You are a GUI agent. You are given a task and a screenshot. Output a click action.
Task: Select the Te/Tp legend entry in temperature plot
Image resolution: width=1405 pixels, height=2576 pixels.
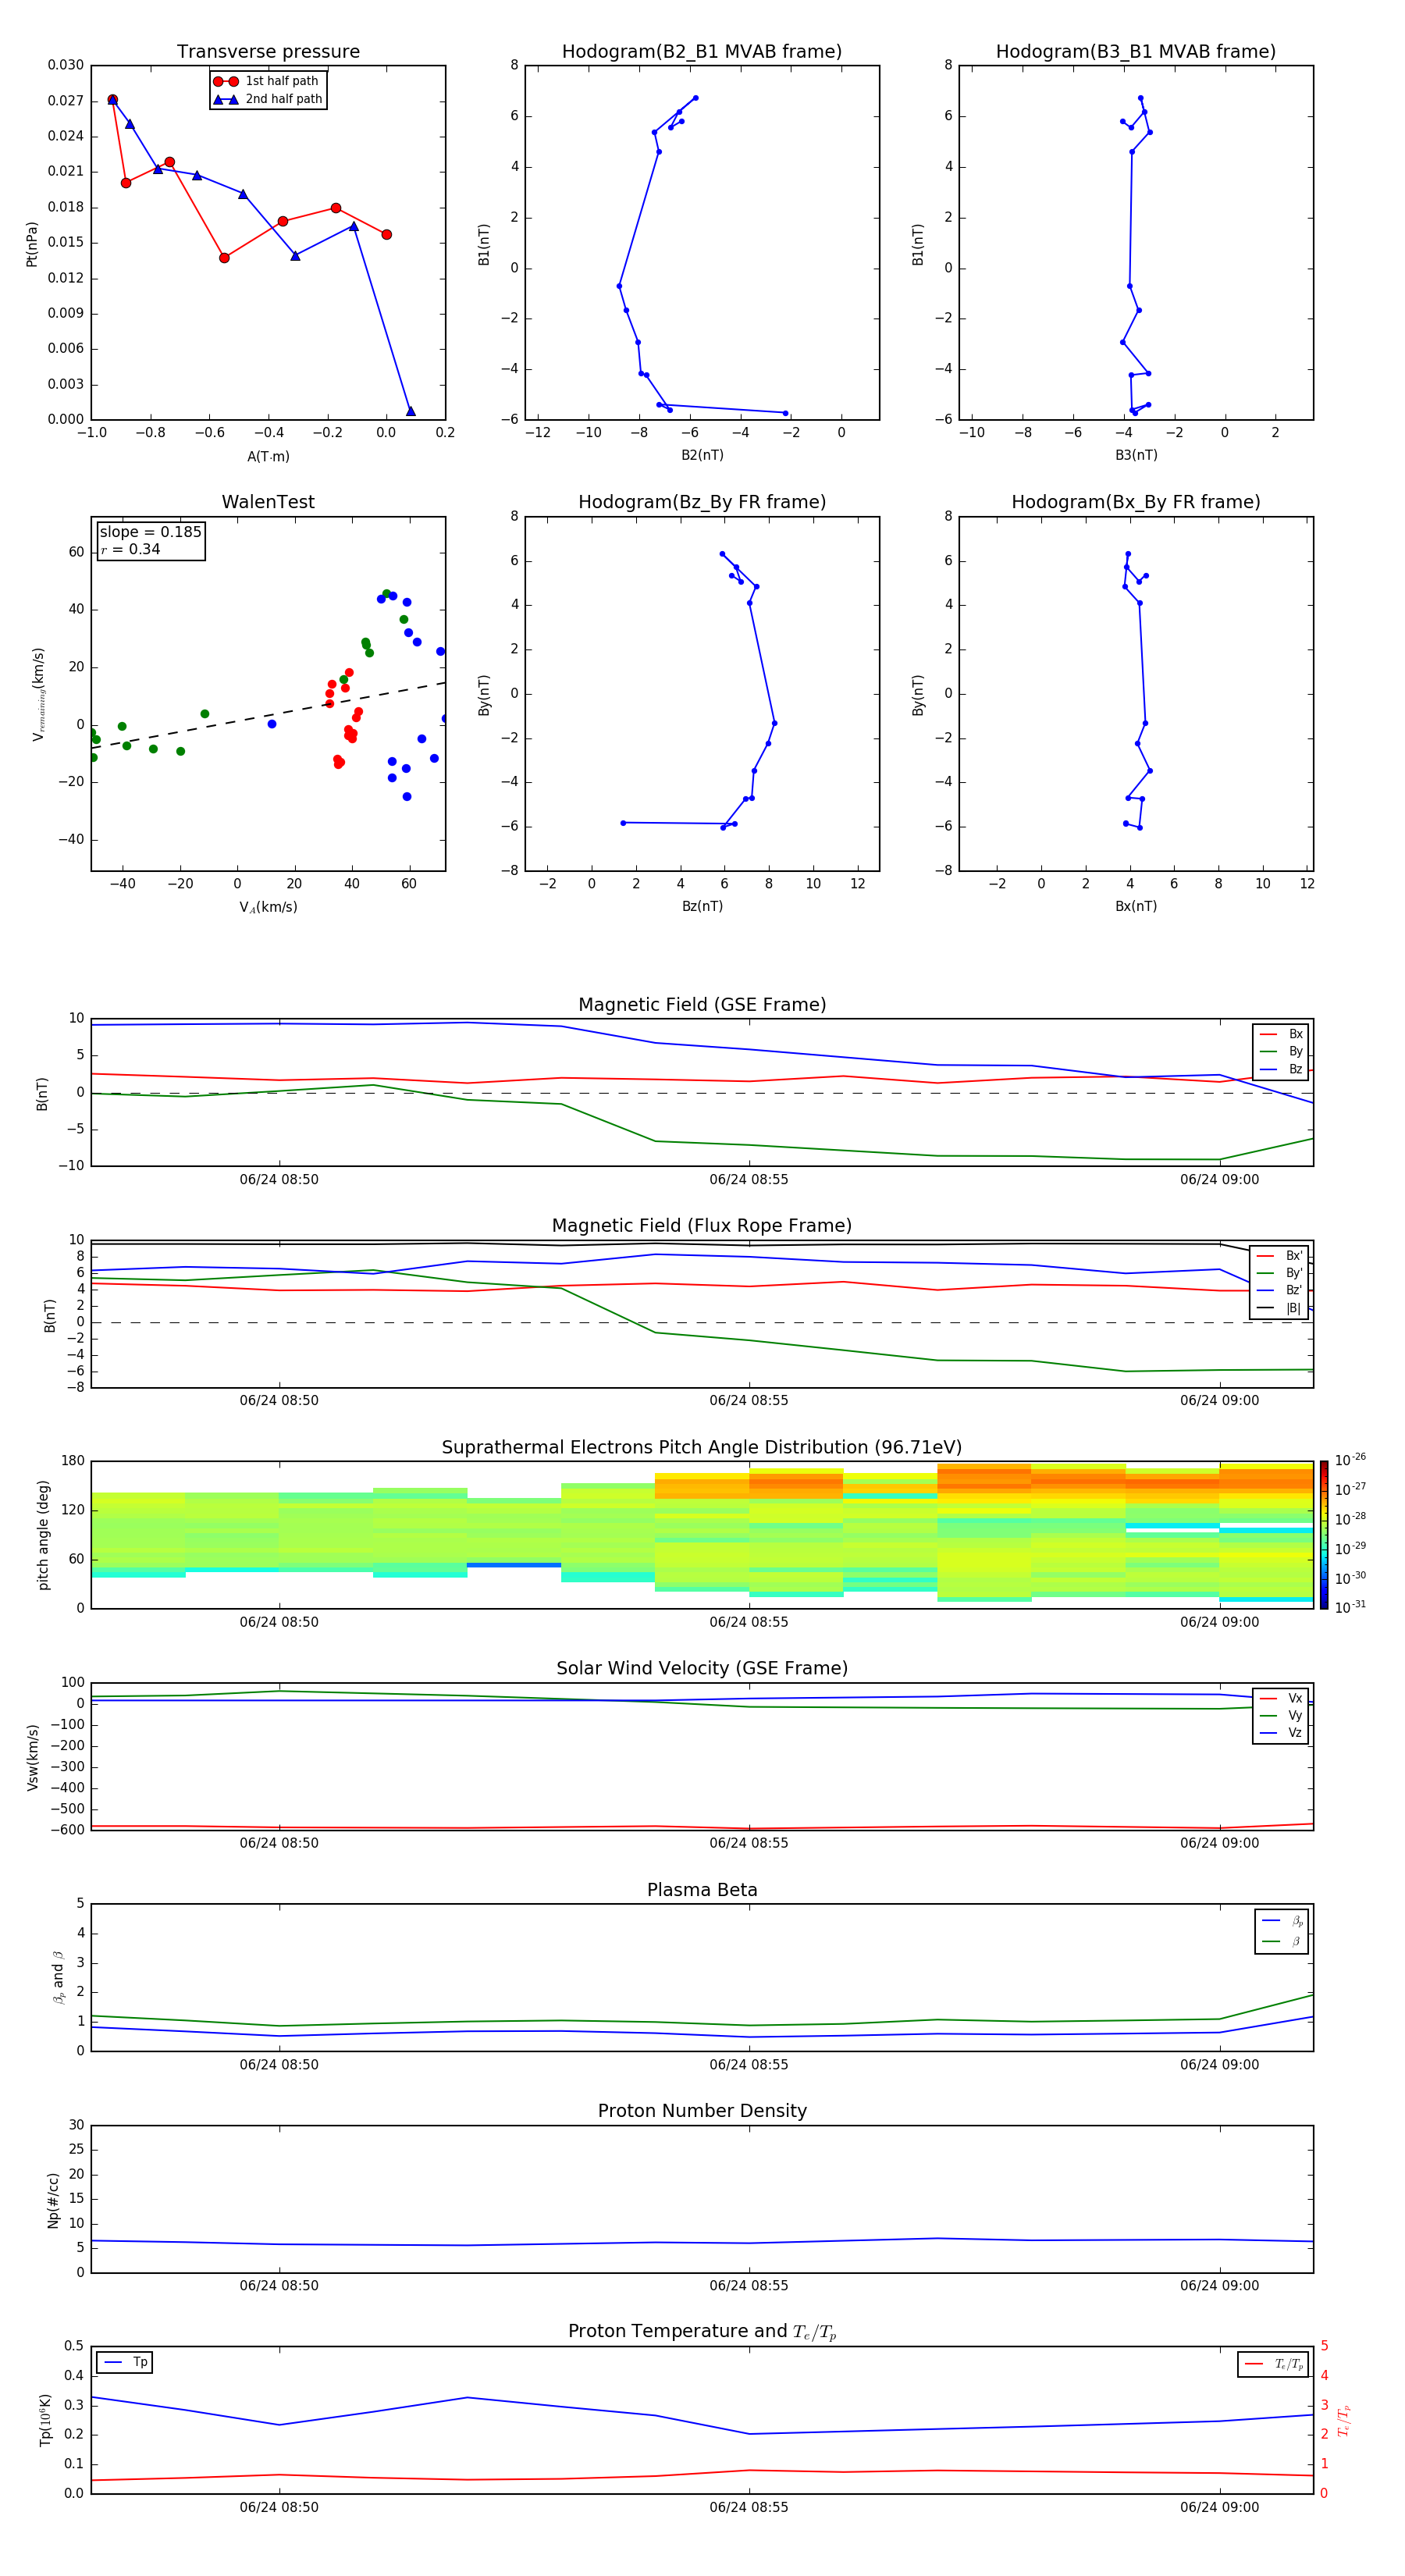(1273, 2364)
